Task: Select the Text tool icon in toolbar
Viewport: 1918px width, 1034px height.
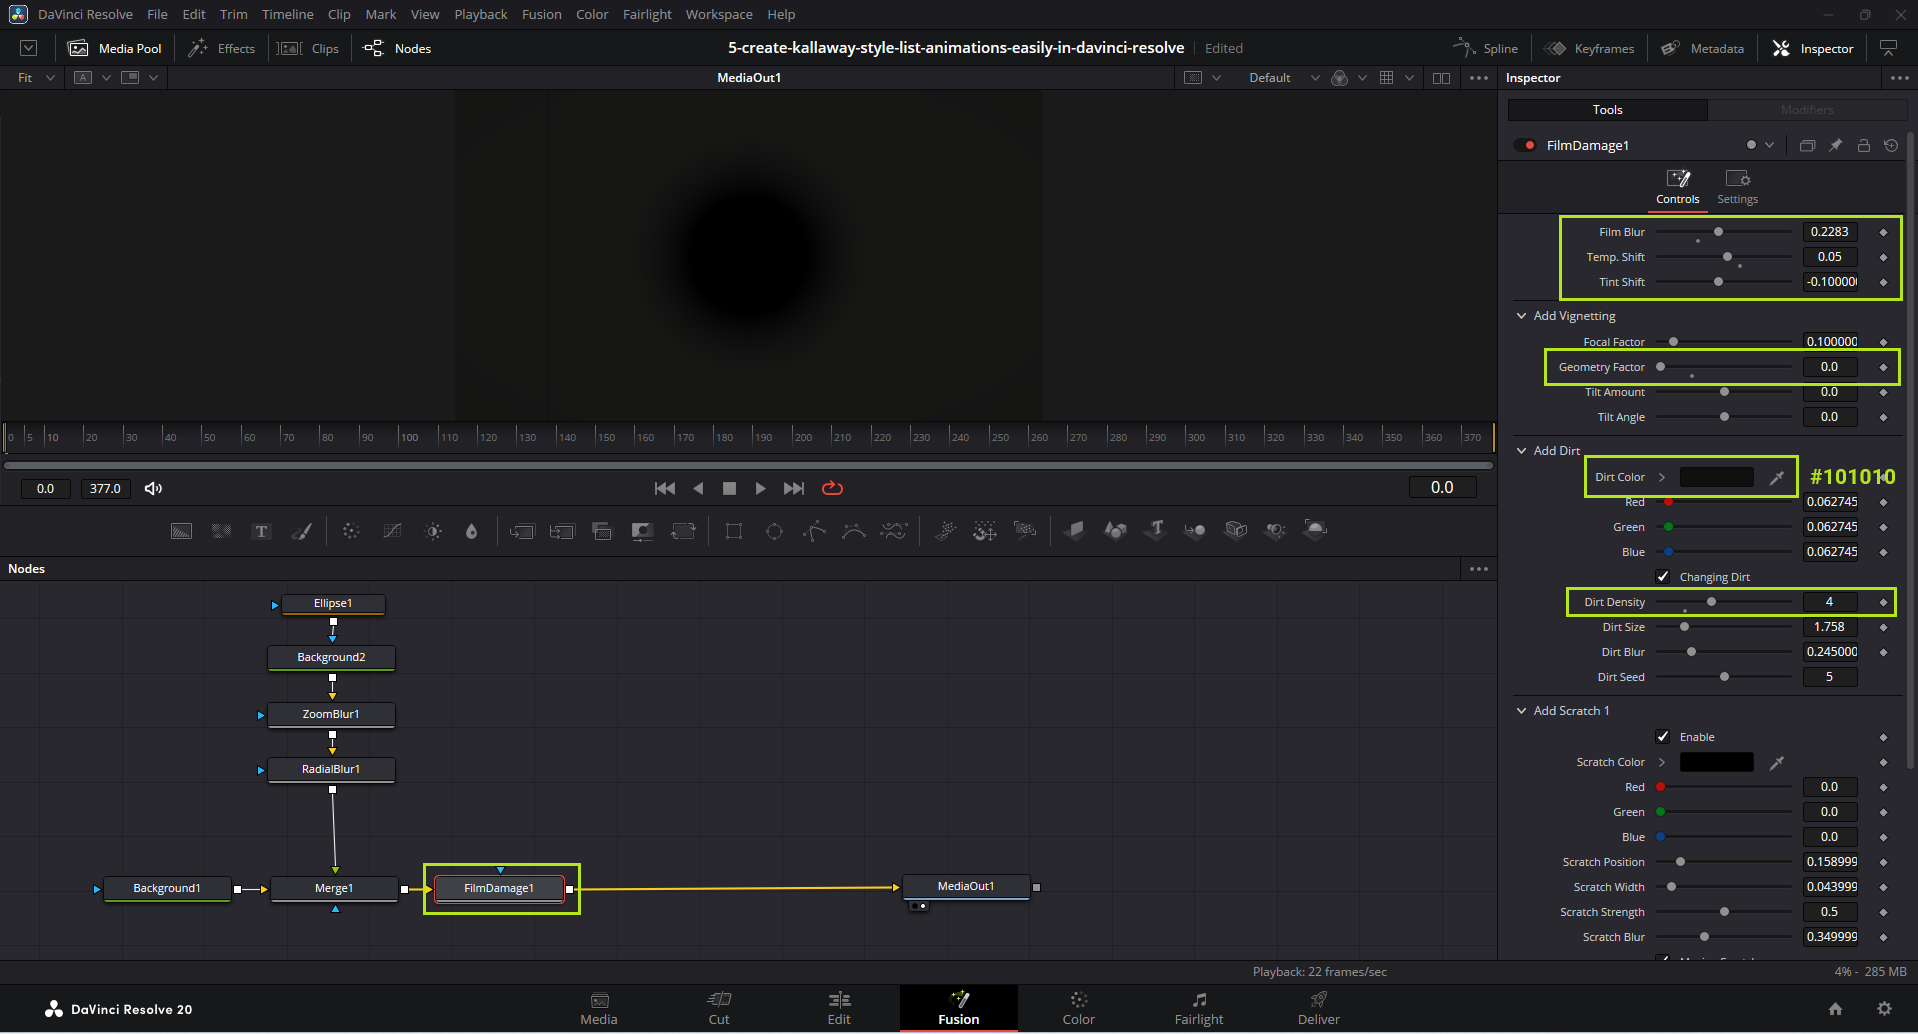Action: (x=261, y=531)
